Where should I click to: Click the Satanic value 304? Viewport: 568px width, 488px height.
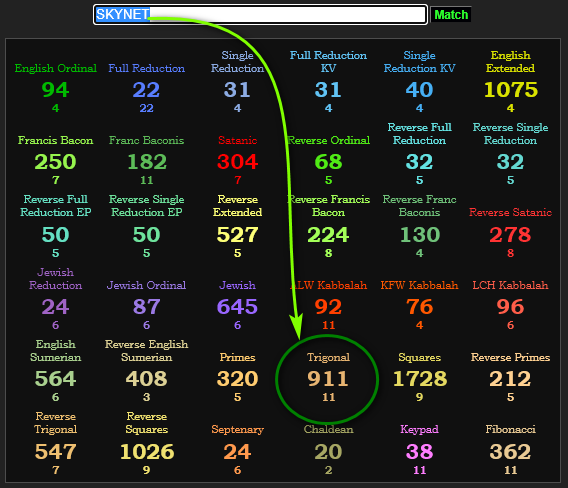point(237,162)
